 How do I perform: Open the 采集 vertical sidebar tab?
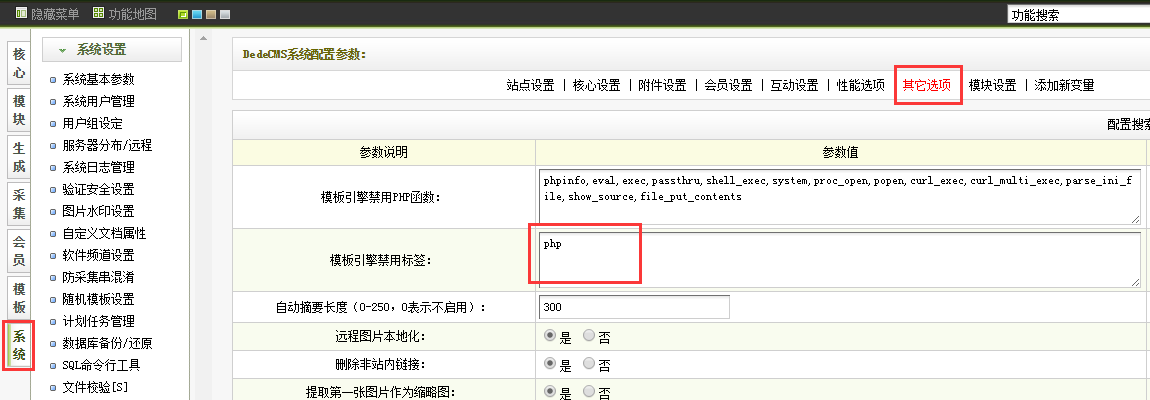coord(19,204)
